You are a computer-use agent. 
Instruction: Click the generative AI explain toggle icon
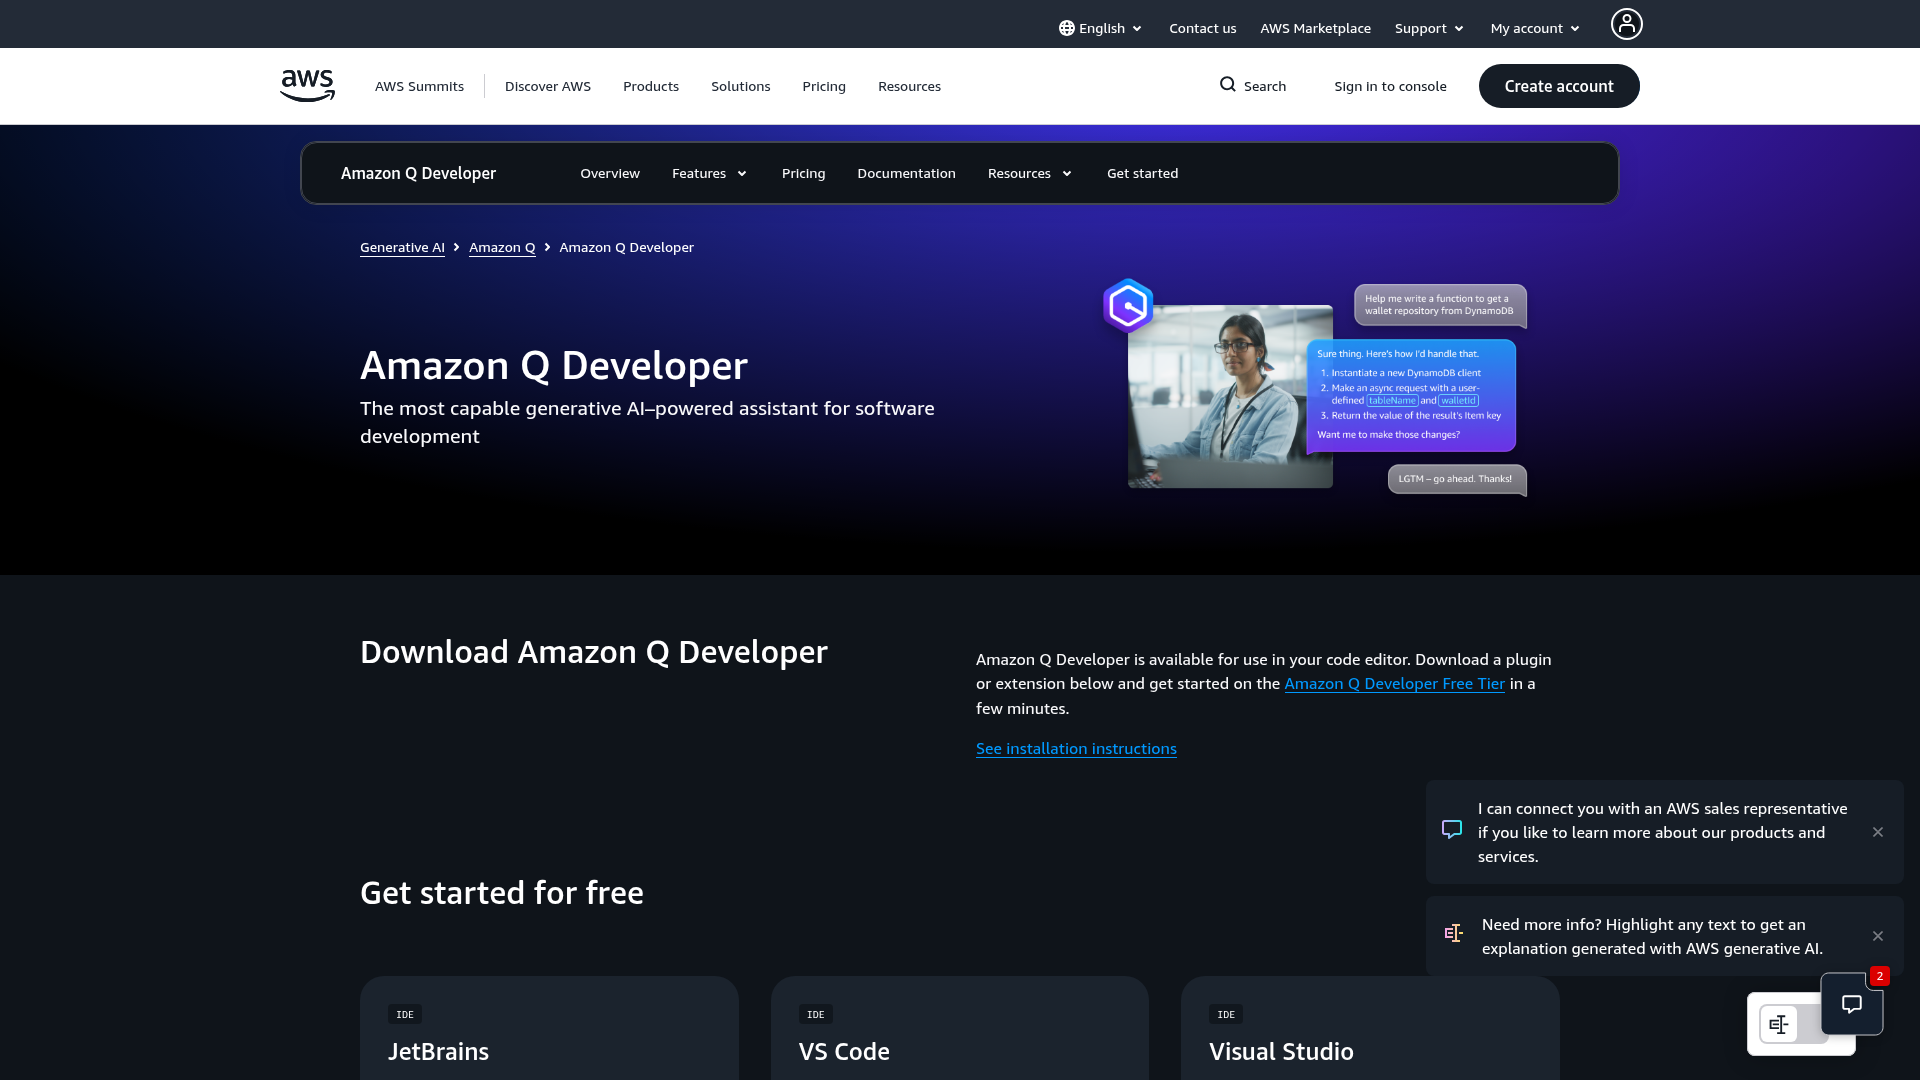pyautogui.click(x=1779, y=1024)
